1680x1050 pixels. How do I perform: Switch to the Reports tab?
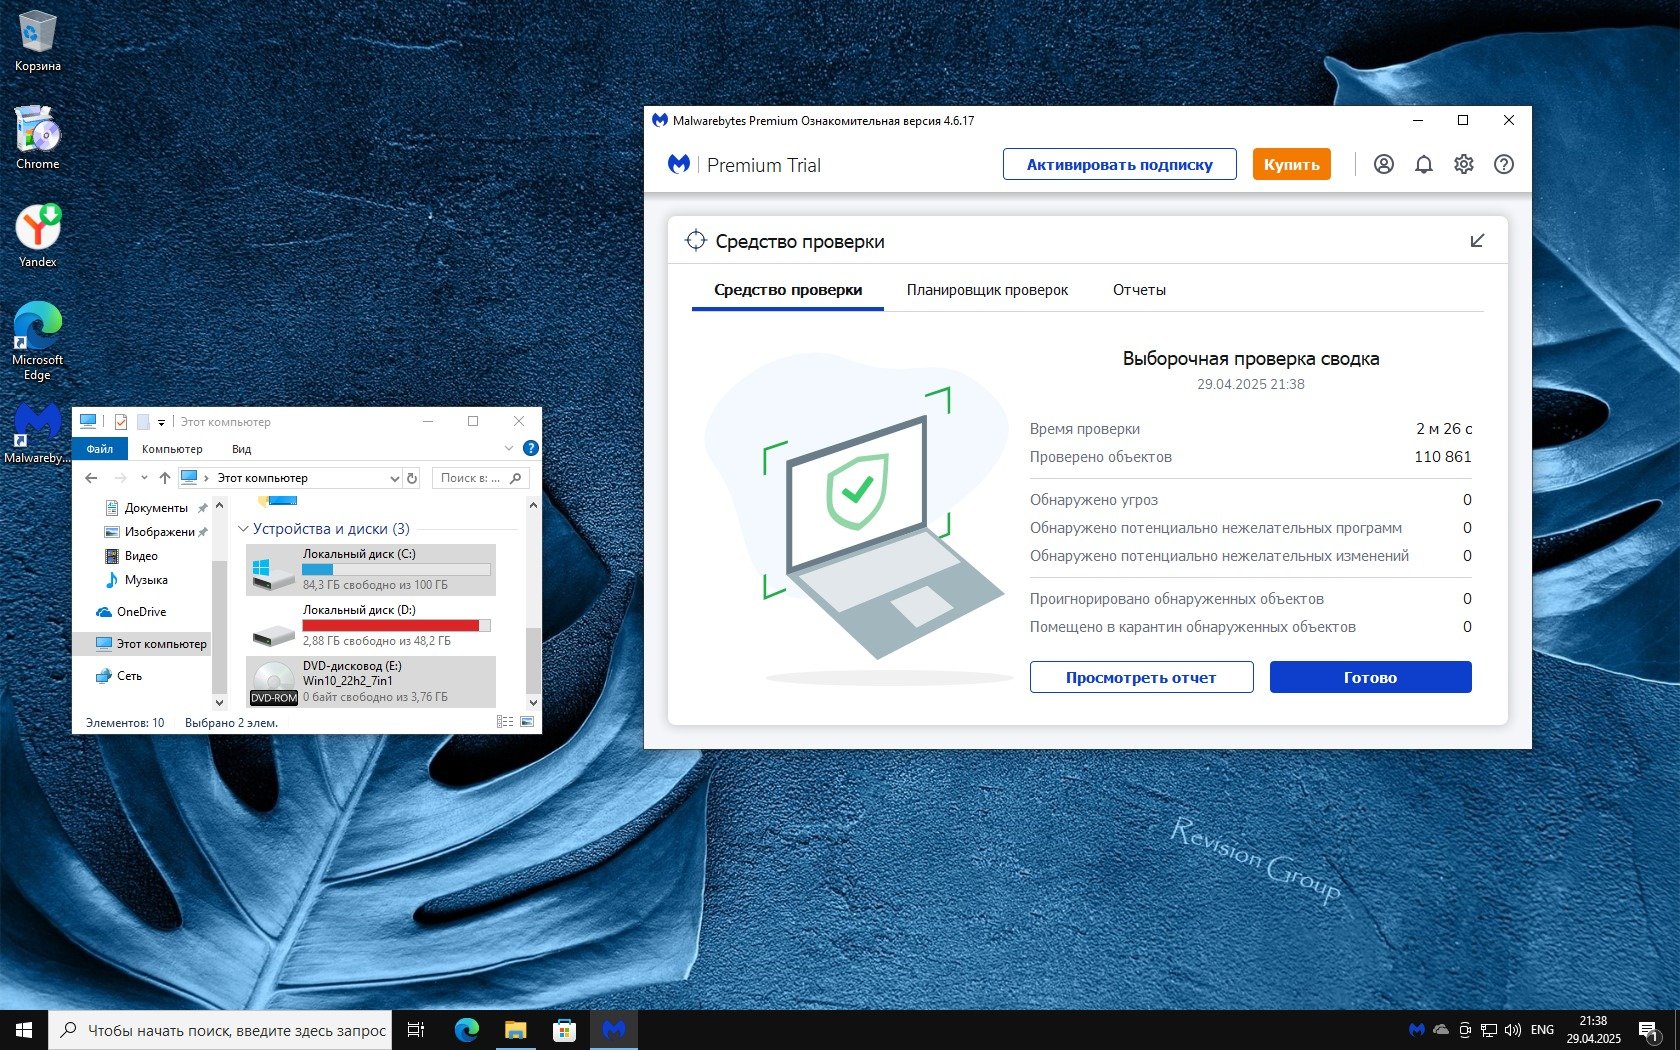tap(1139, 290)
